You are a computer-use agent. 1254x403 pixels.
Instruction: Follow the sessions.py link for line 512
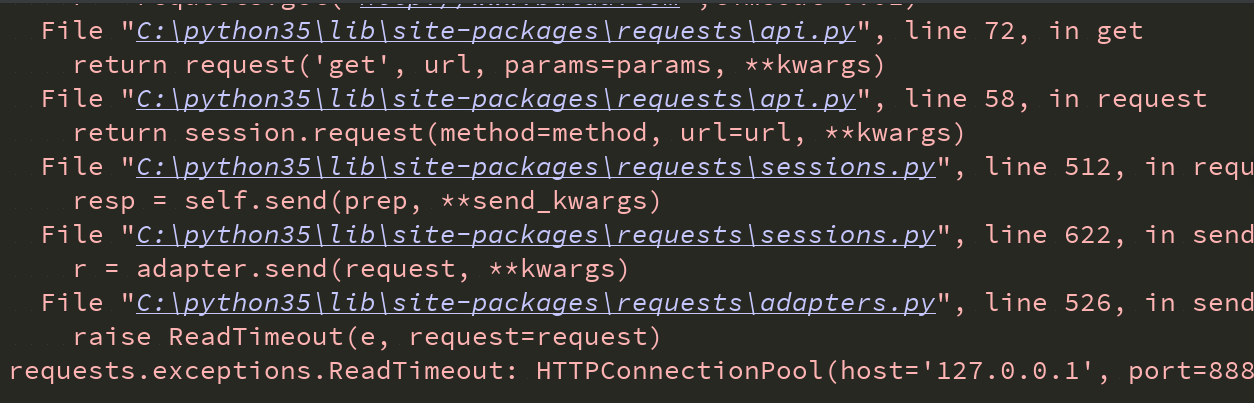pyautogui.click(x=535, y=167)
